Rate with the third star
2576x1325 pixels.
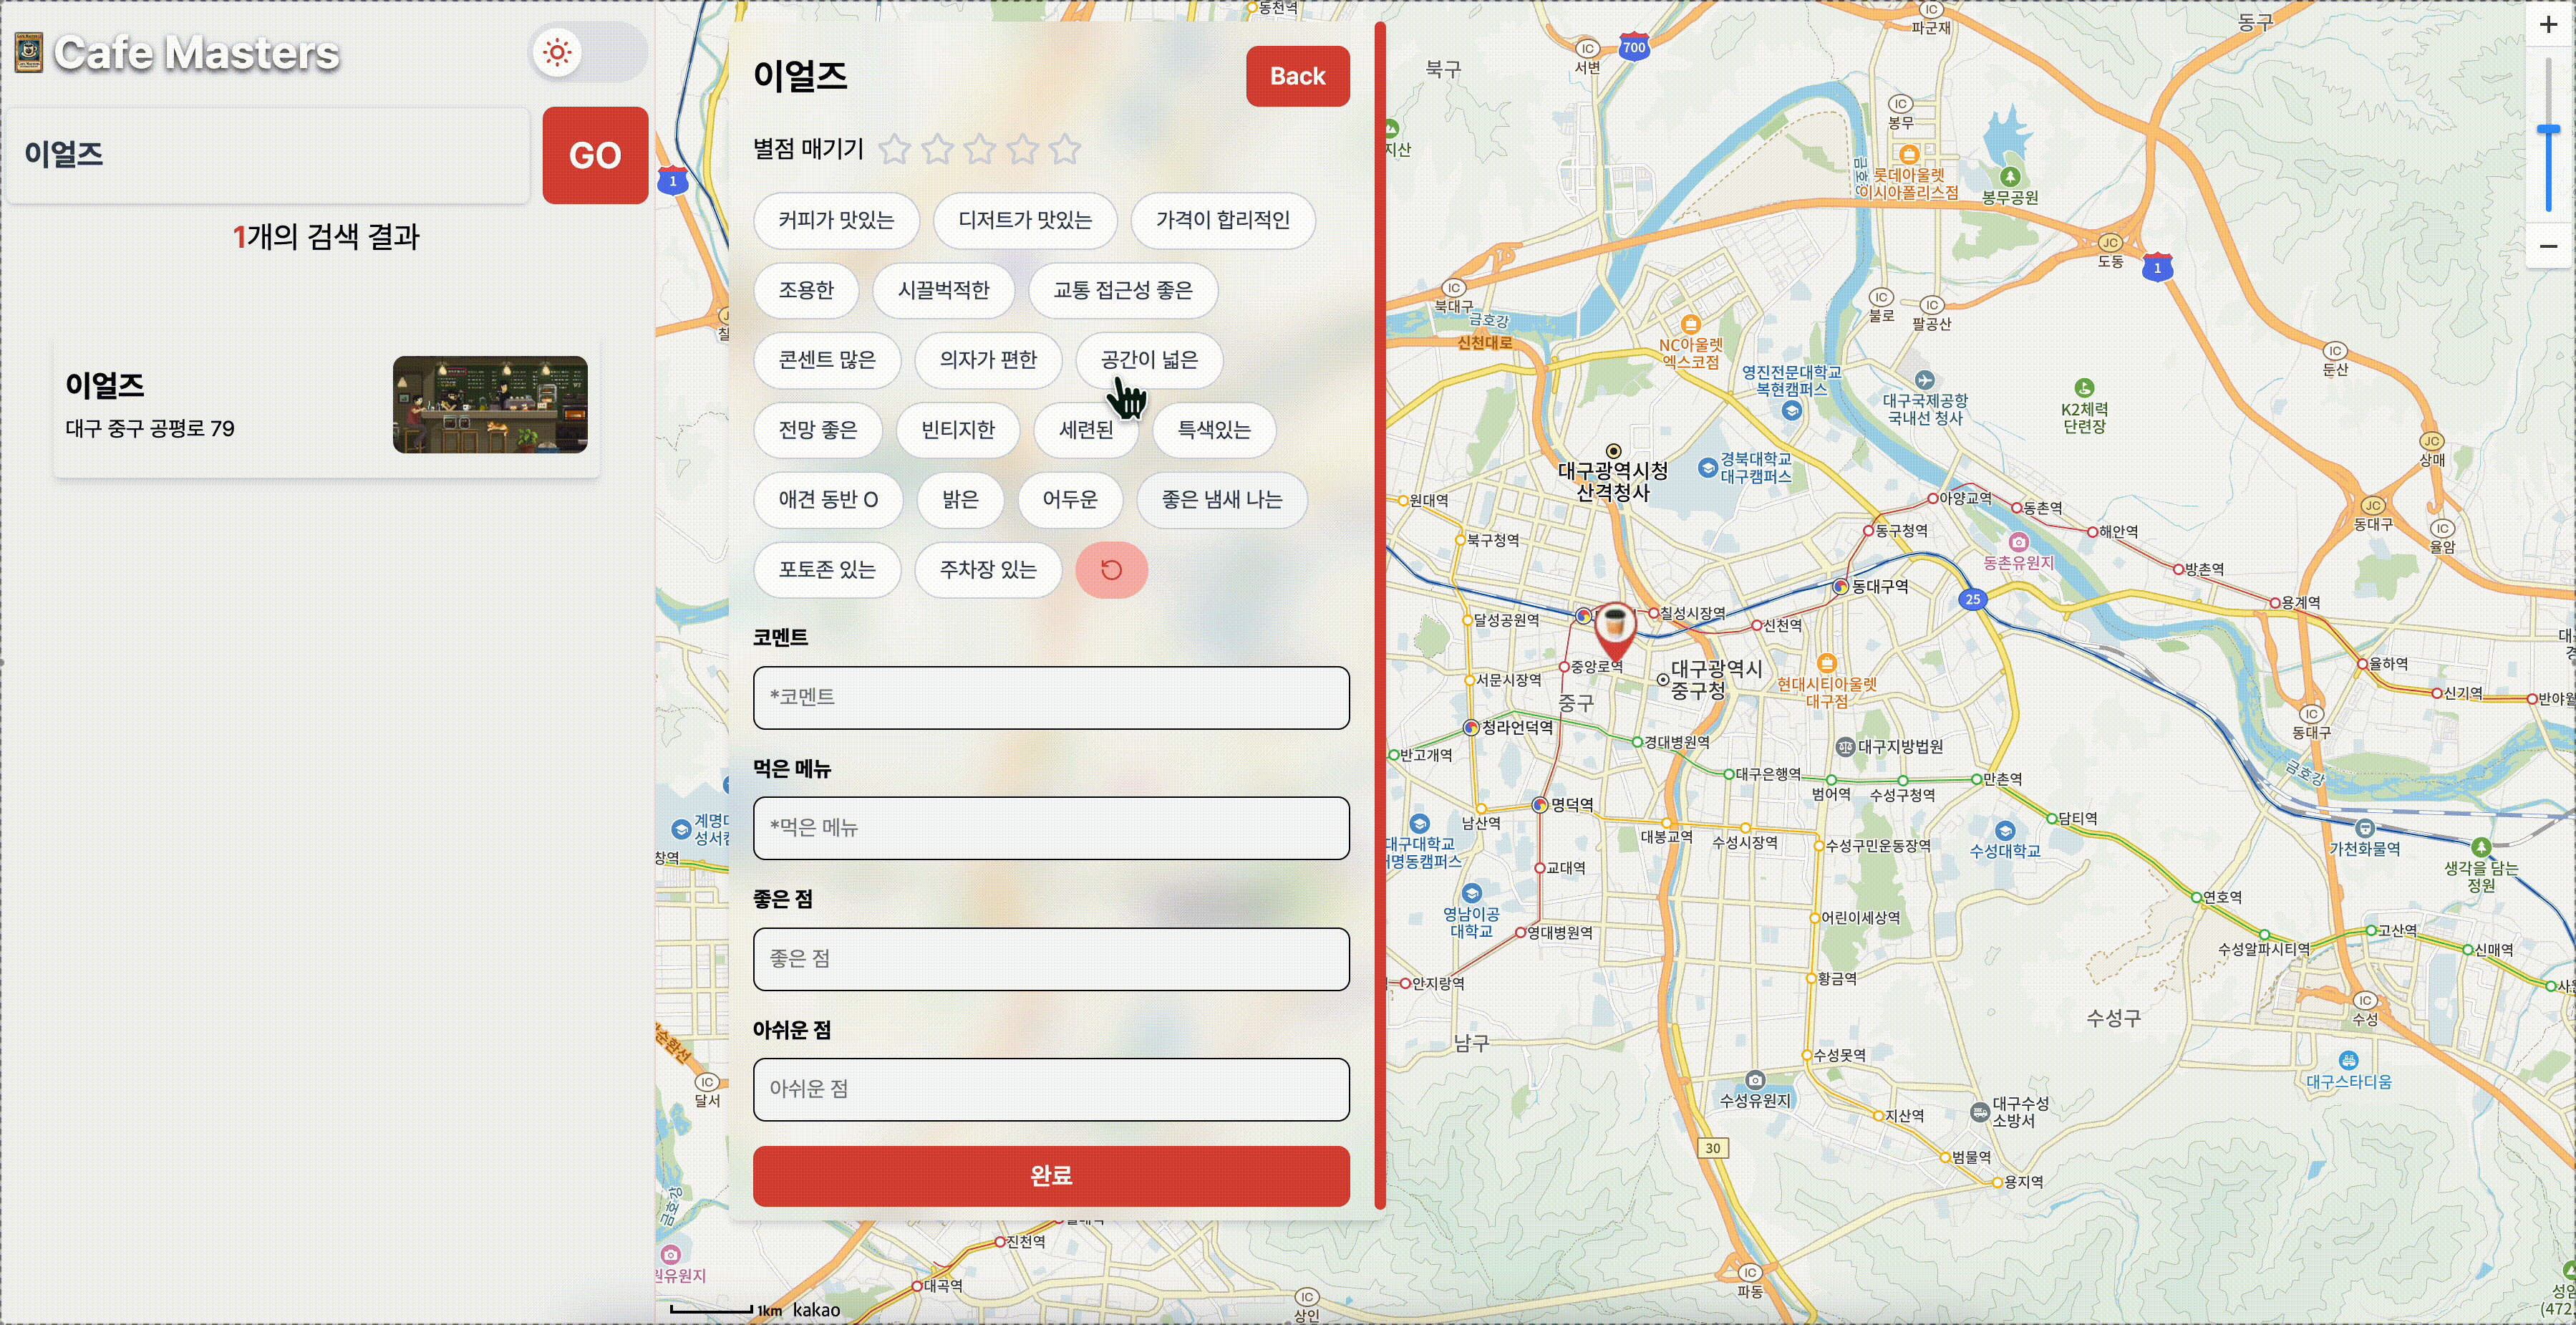pyautogui.click(x=979, y=150)
